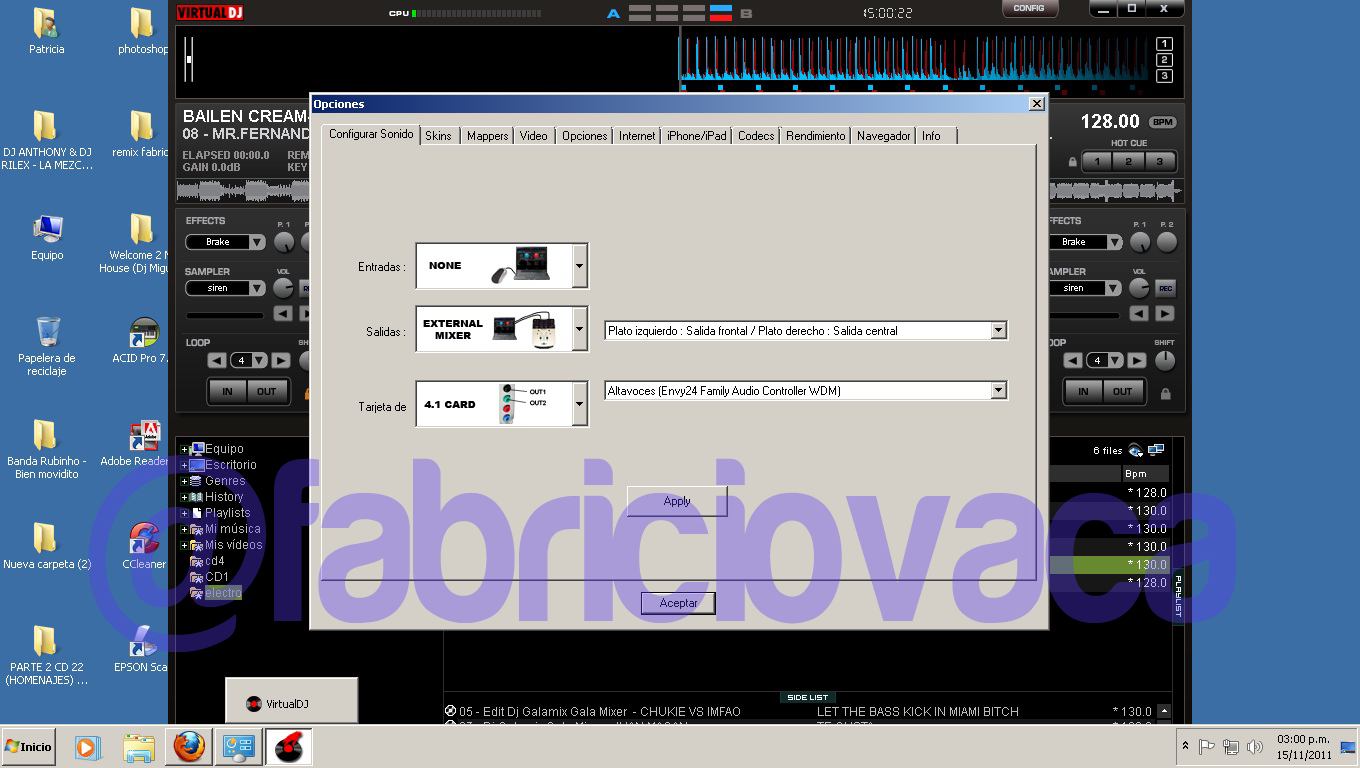This screenshot has height=768, width=1360.
Task: Open Firefox from the taskbar
Action: point(188,747)
